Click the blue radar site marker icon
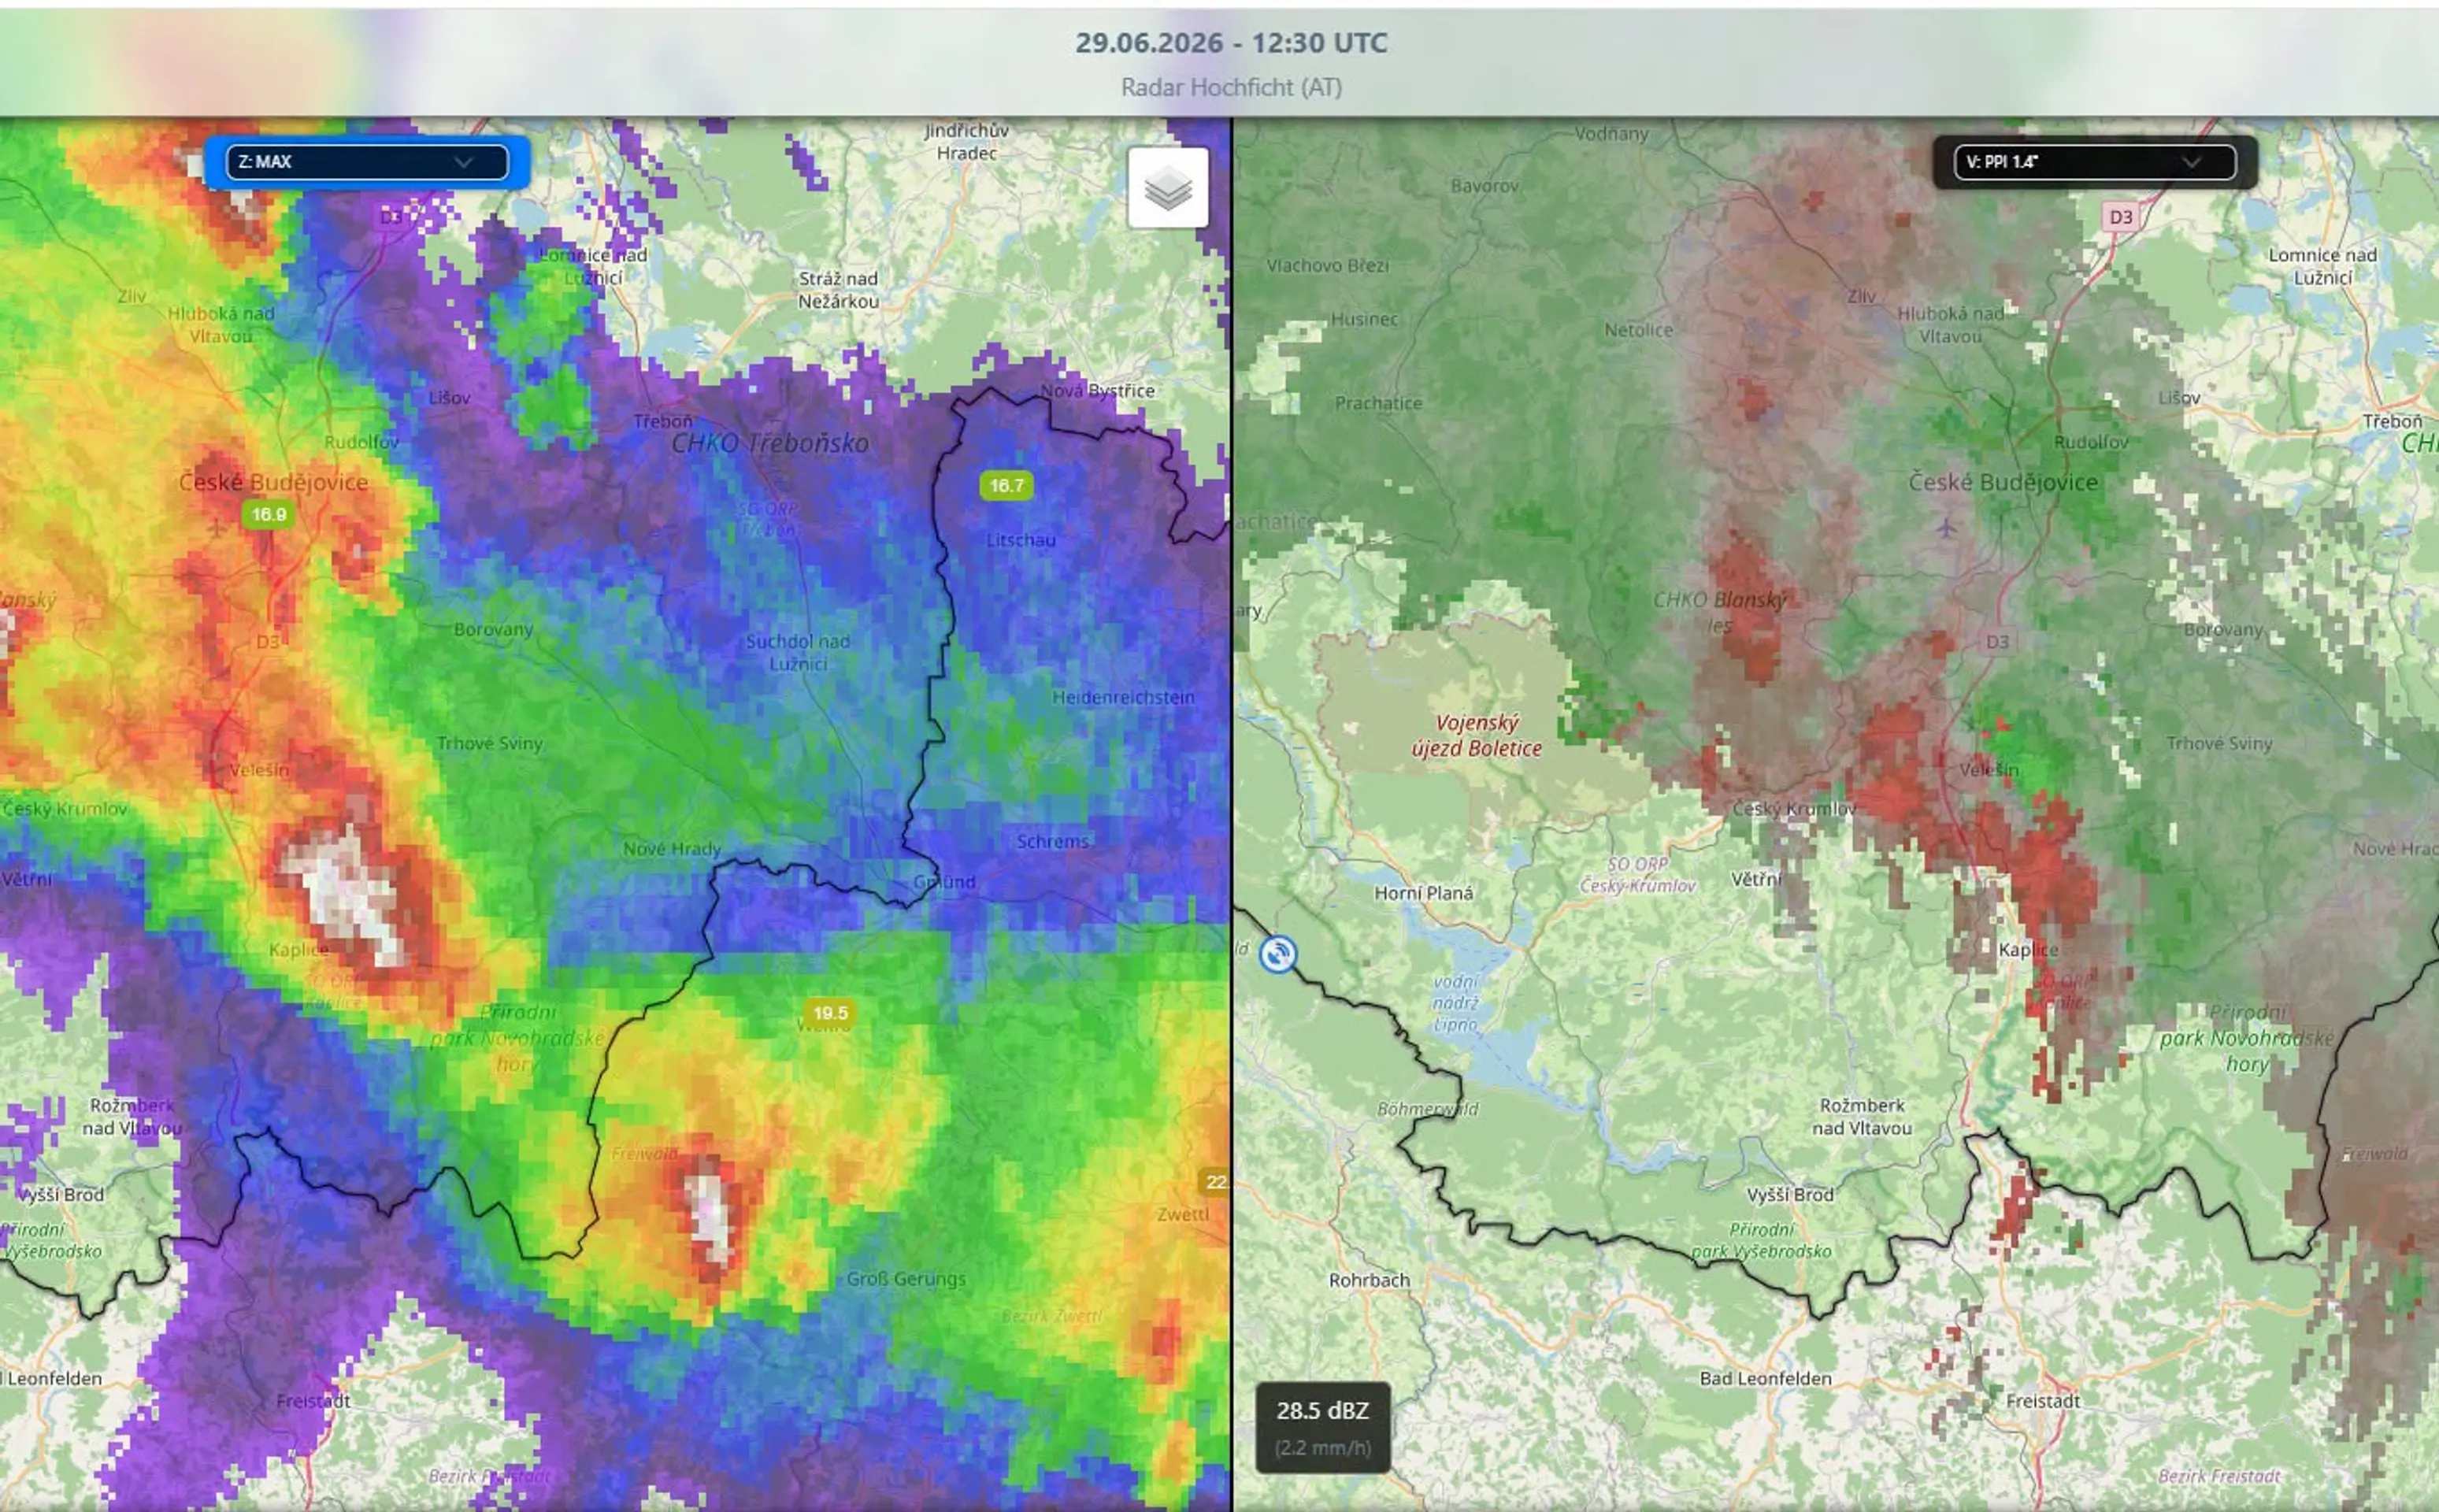 (1278, 954)
